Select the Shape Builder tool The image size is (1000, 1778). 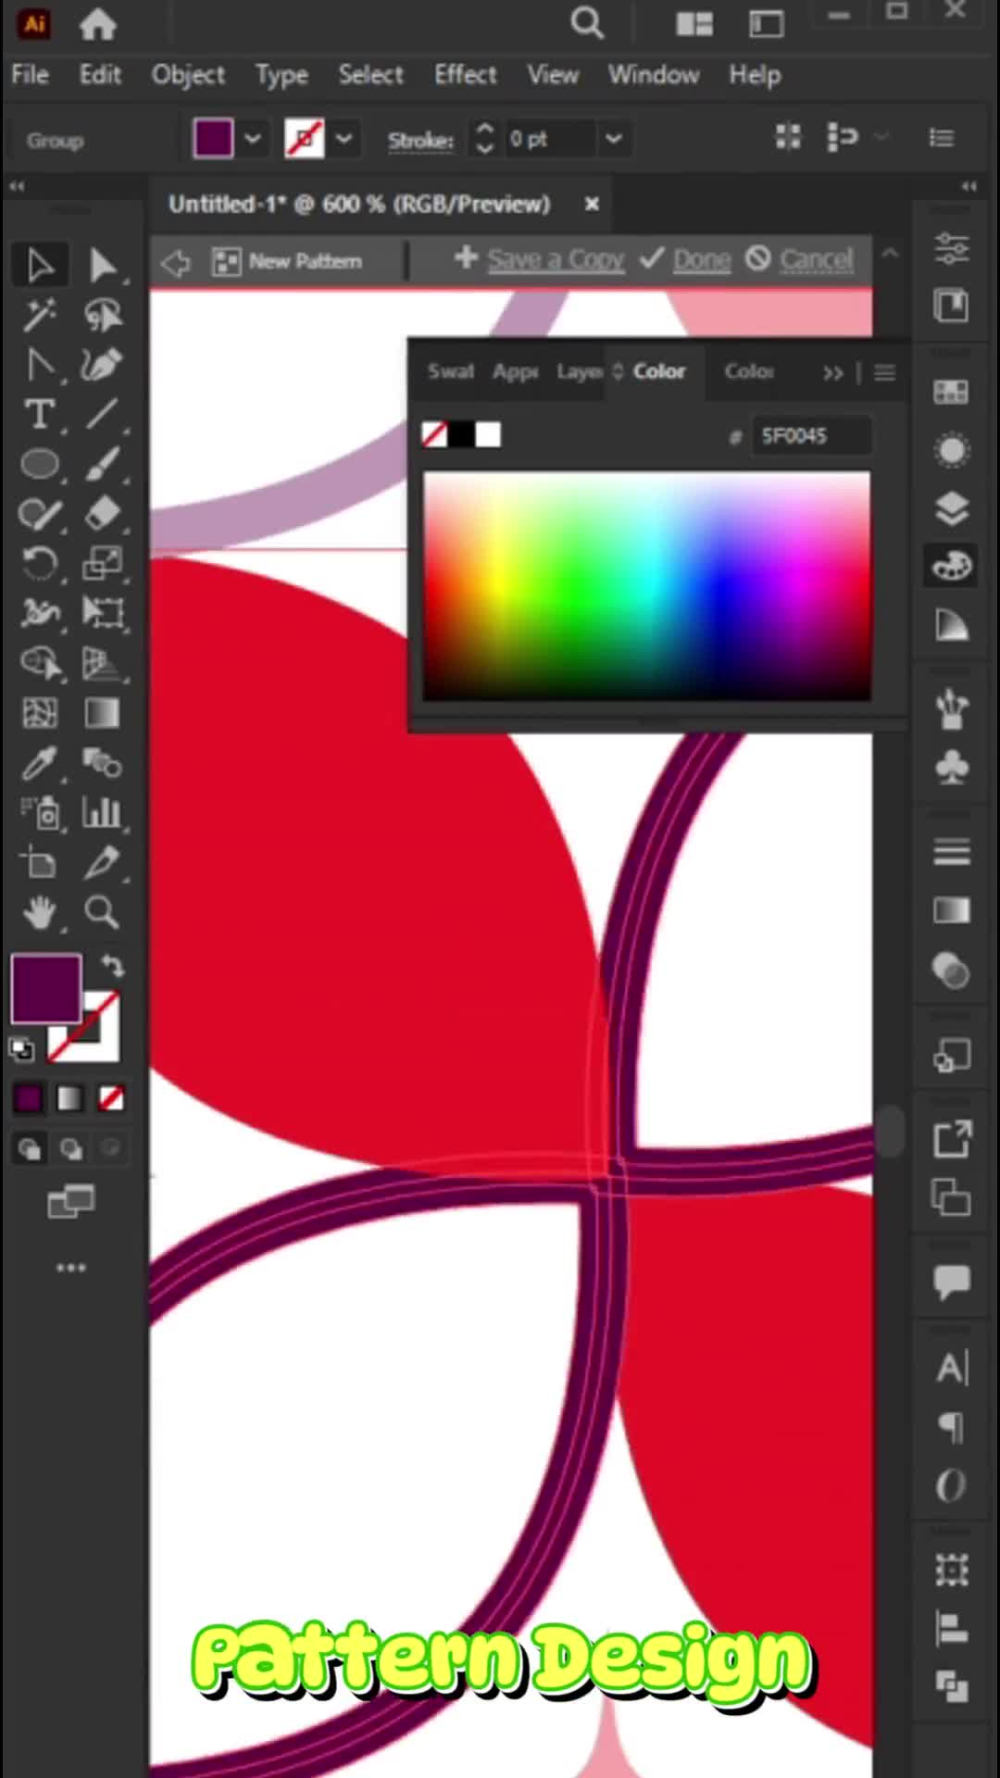40,663
